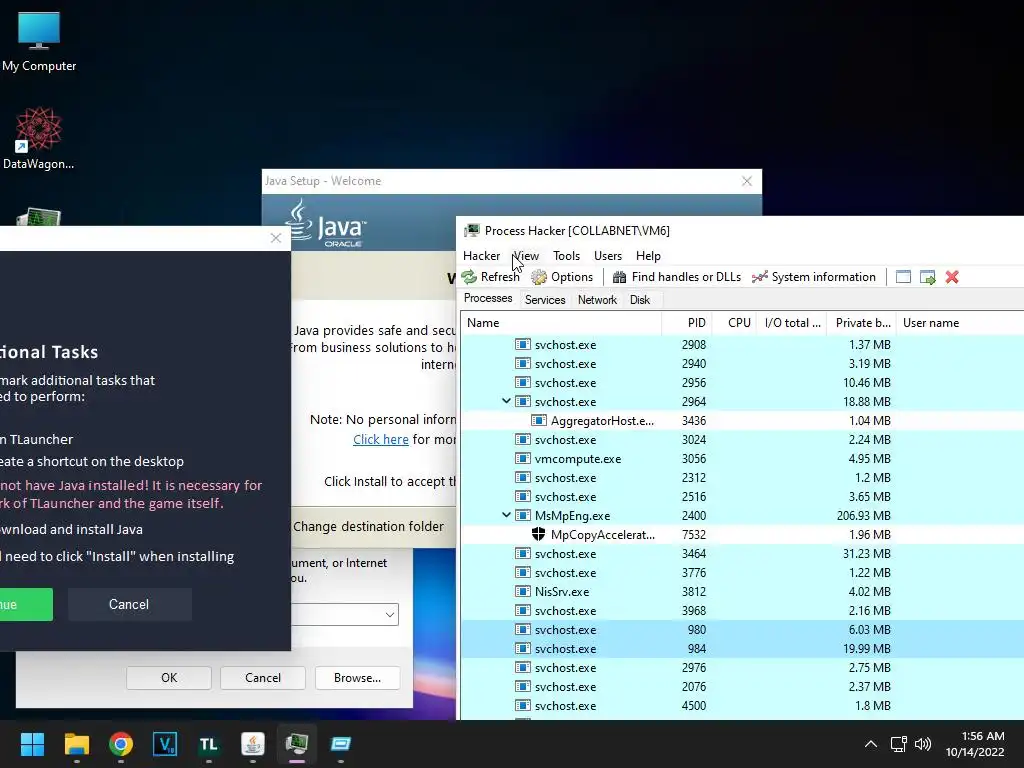
Task: Select the MsMpEng.exe process icon
Action: 522,515
